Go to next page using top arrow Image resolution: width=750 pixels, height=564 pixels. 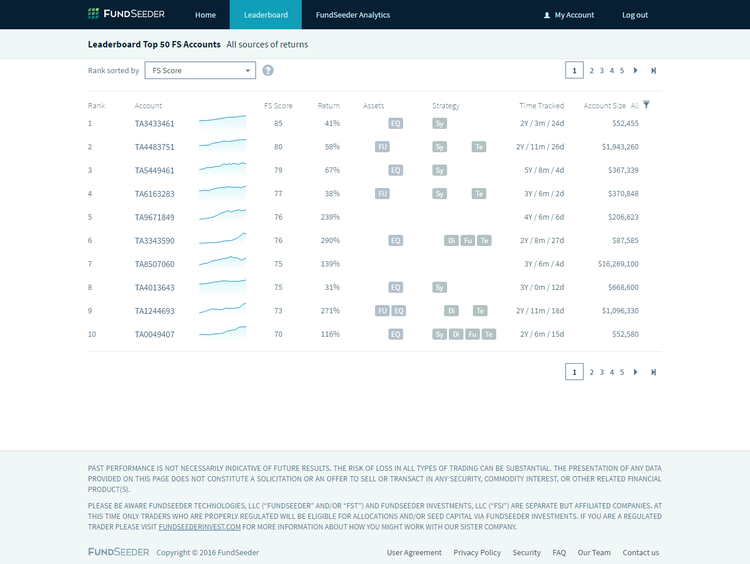(635, 70)
